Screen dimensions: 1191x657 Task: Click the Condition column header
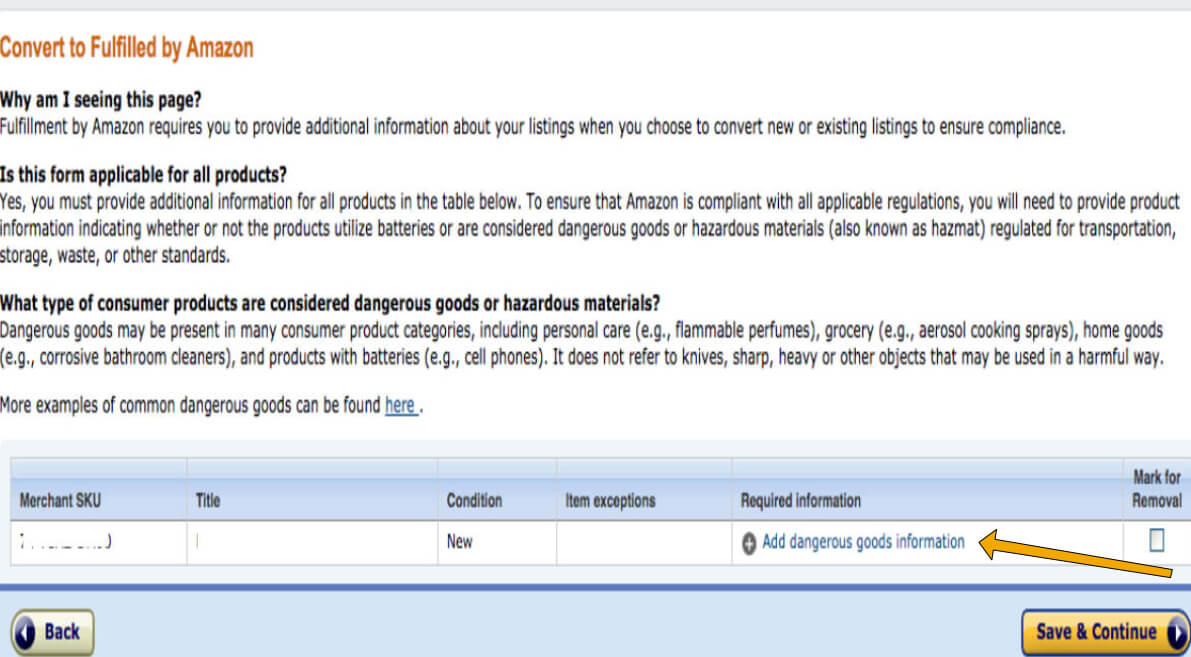(474, 500)
